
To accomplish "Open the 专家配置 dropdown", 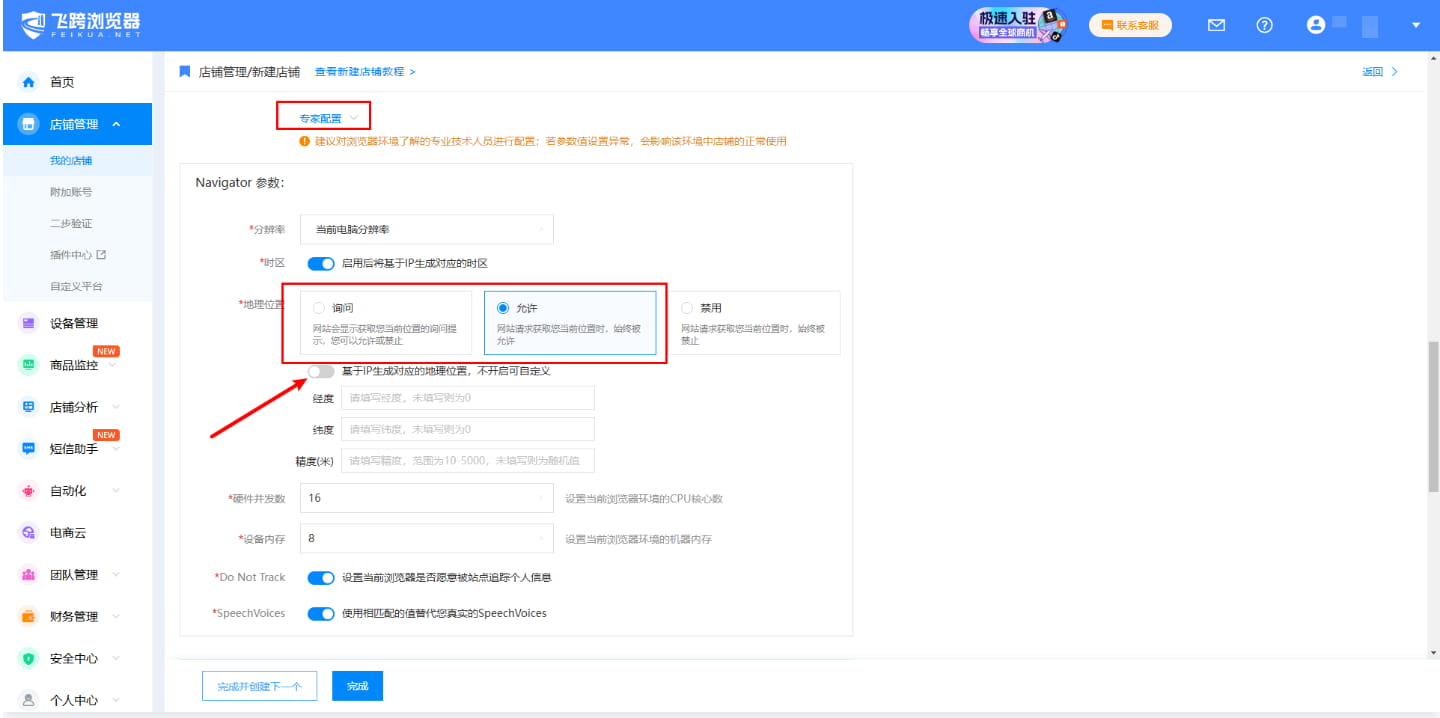I will (x=324, y=116).
